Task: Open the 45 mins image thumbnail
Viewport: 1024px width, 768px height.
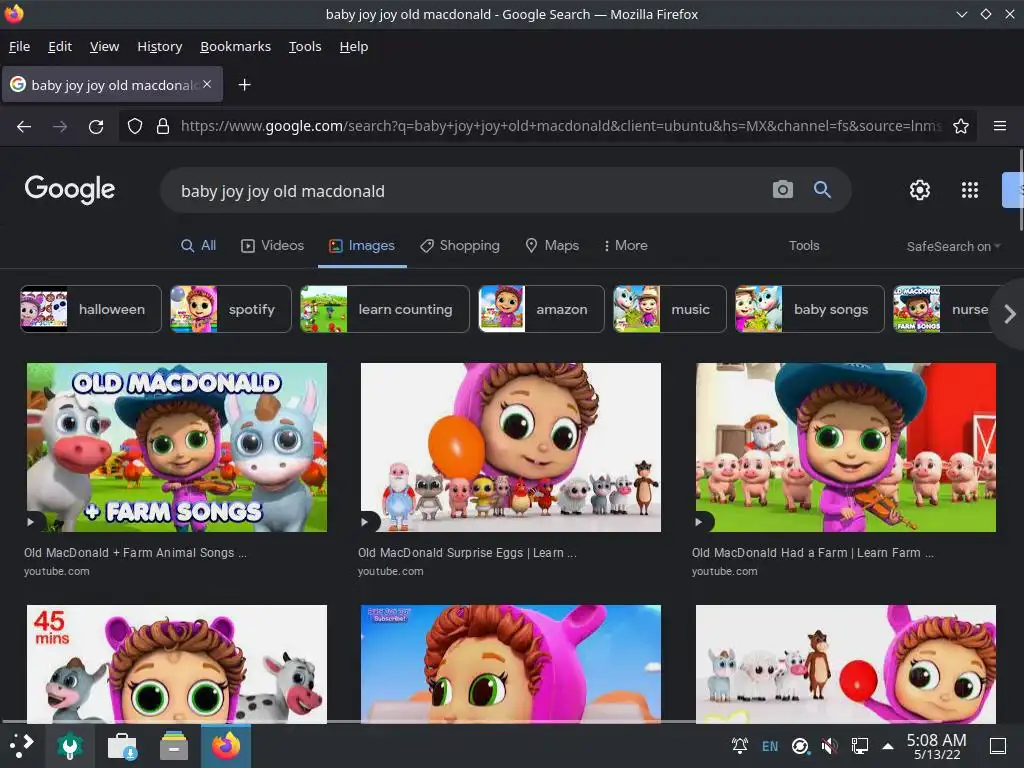Action: pos(177,664)
